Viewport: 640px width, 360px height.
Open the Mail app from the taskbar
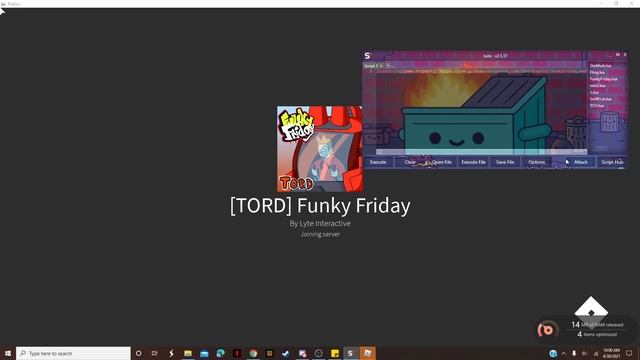(204, 353)
